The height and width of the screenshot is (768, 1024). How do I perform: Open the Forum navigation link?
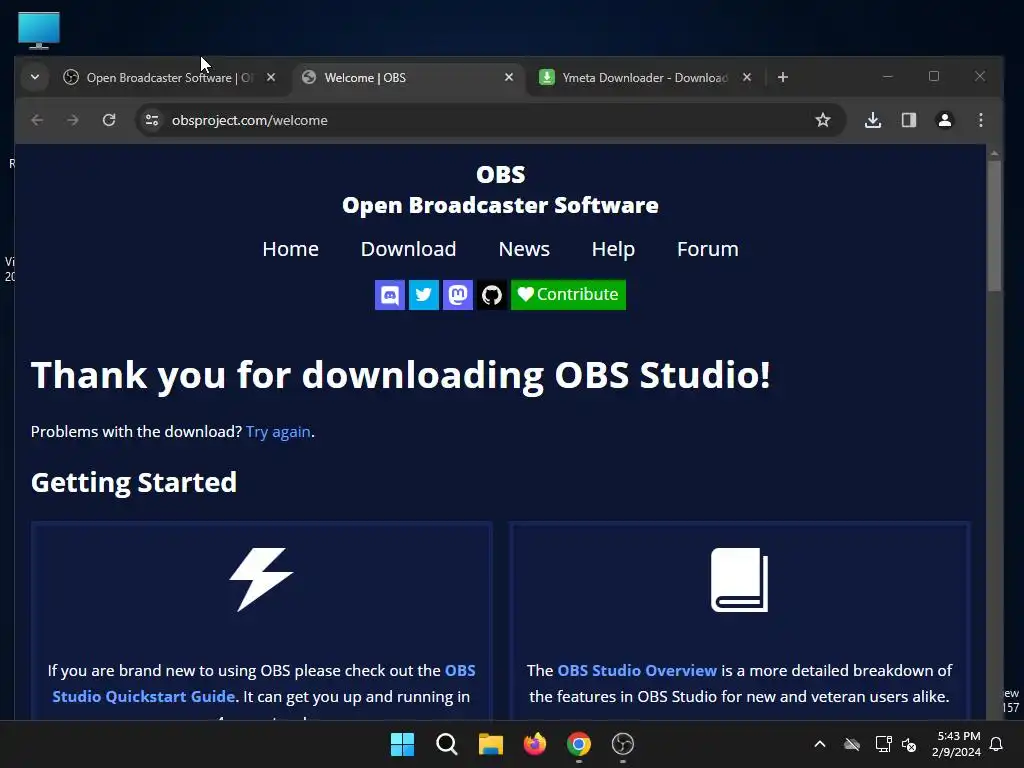707,249
